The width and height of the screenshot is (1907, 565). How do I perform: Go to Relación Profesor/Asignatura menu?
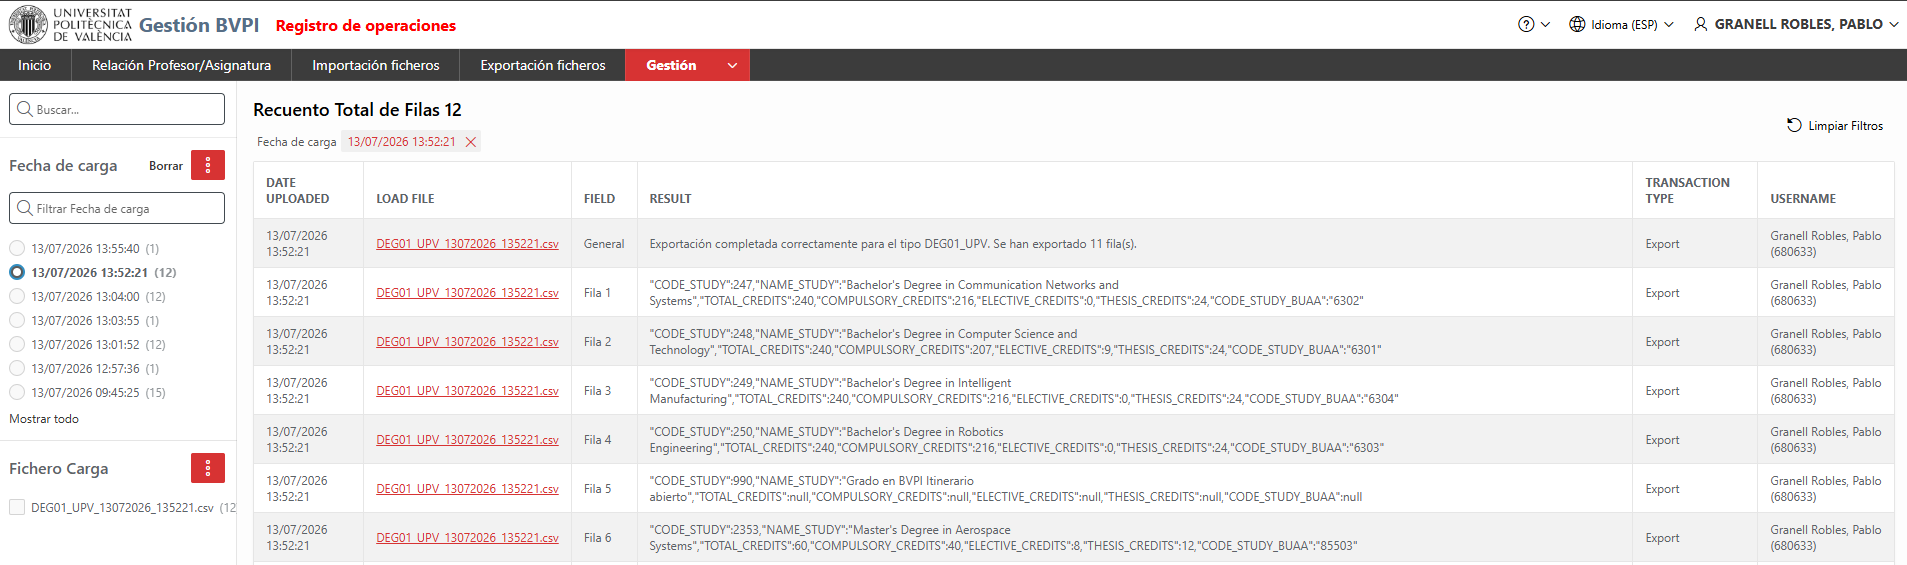tap(181, 65)
